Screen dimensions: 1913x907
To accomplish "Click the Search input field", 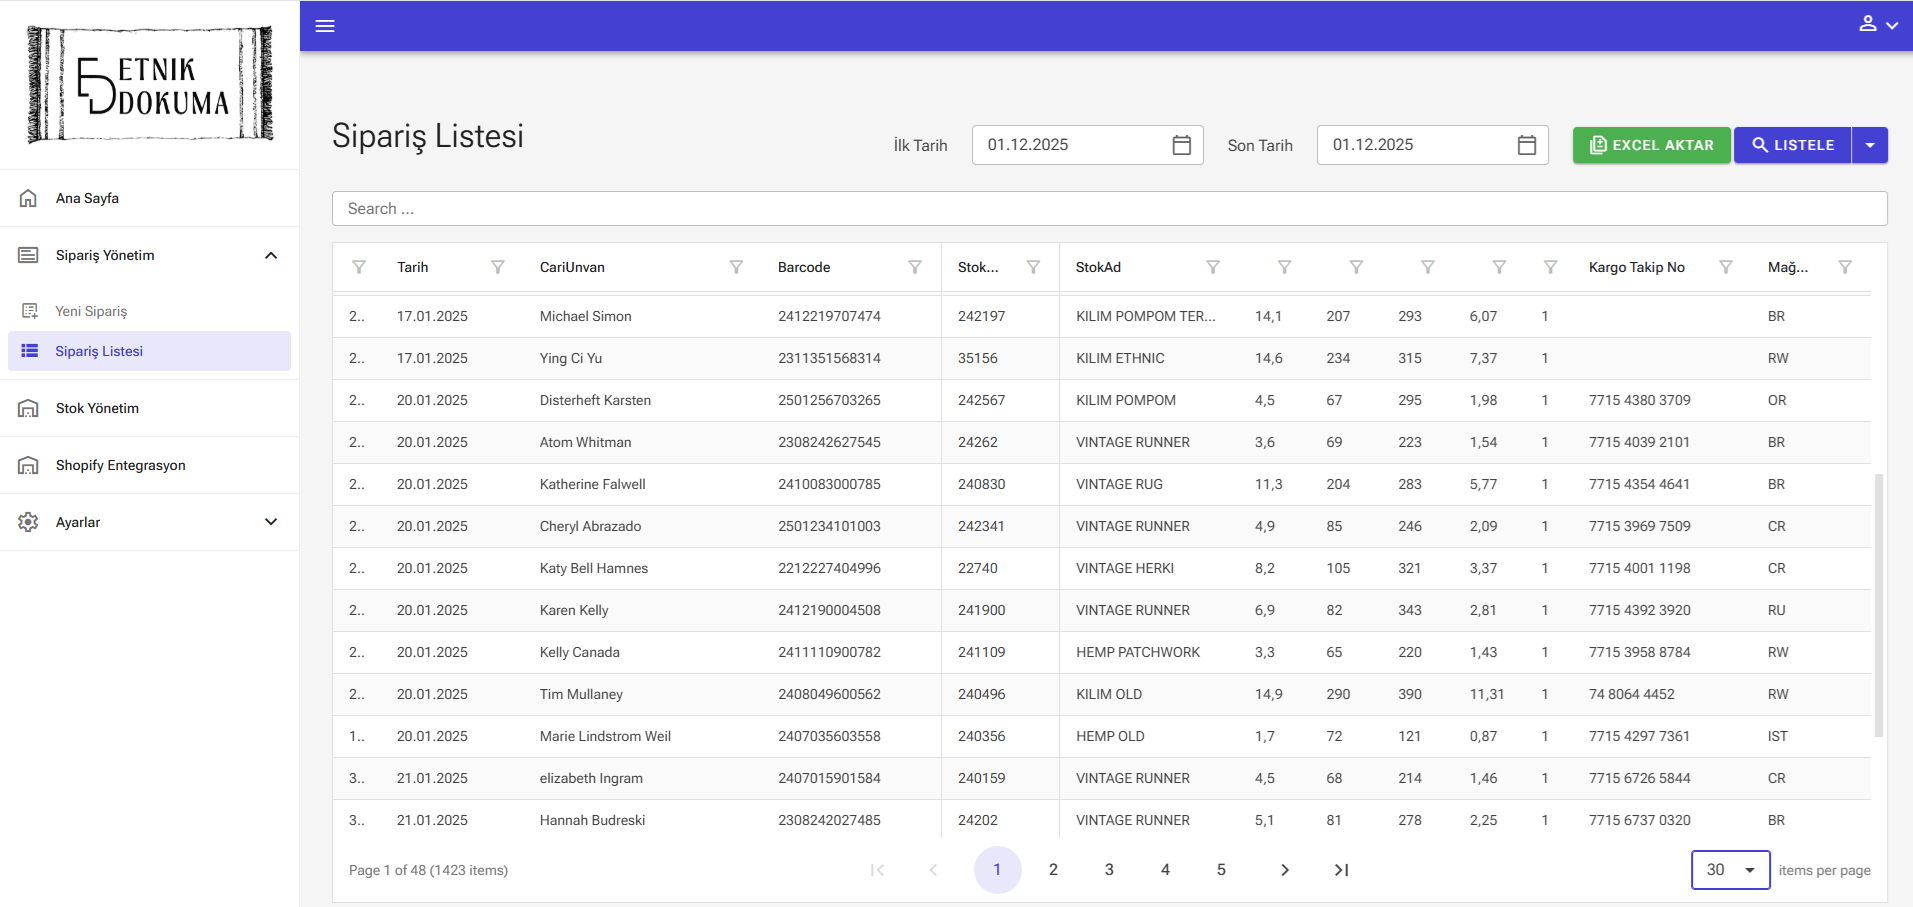I will point(1108,209).
